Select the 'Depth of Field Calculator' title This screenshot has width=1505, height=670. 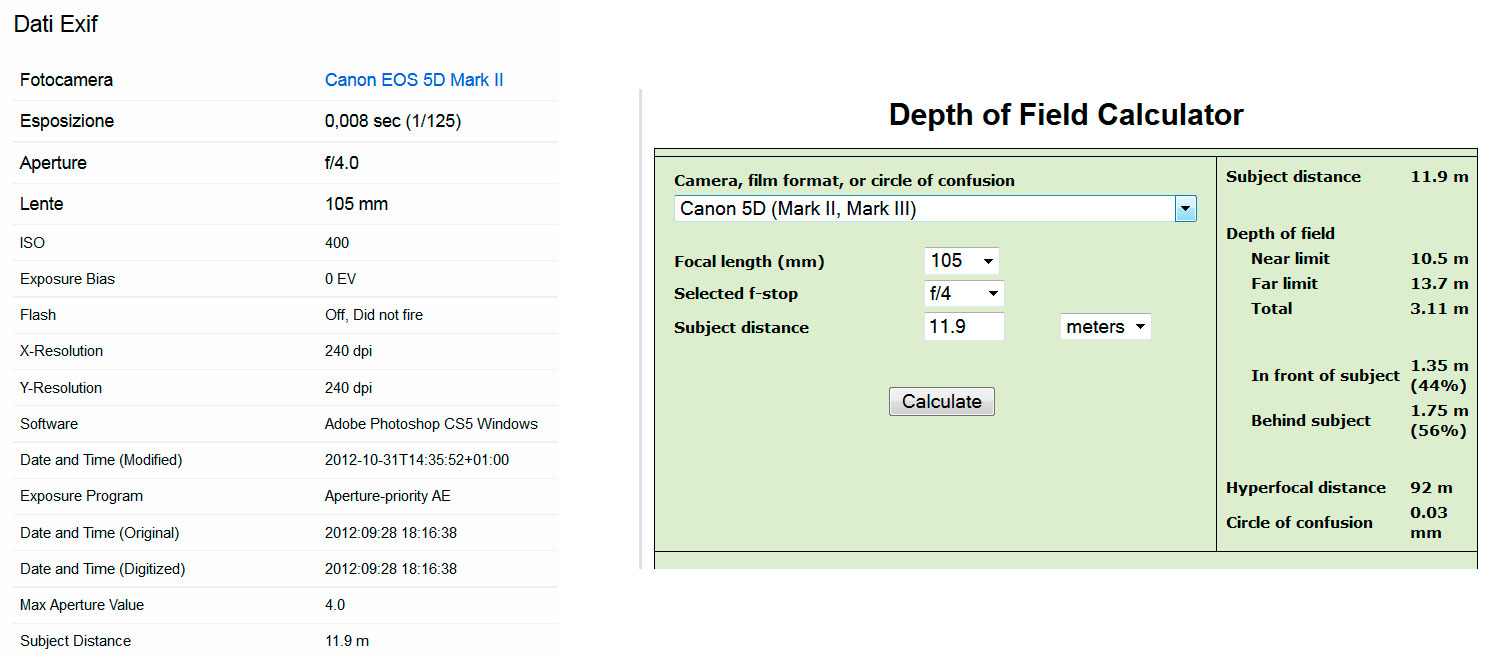[x=1066, y=115]
